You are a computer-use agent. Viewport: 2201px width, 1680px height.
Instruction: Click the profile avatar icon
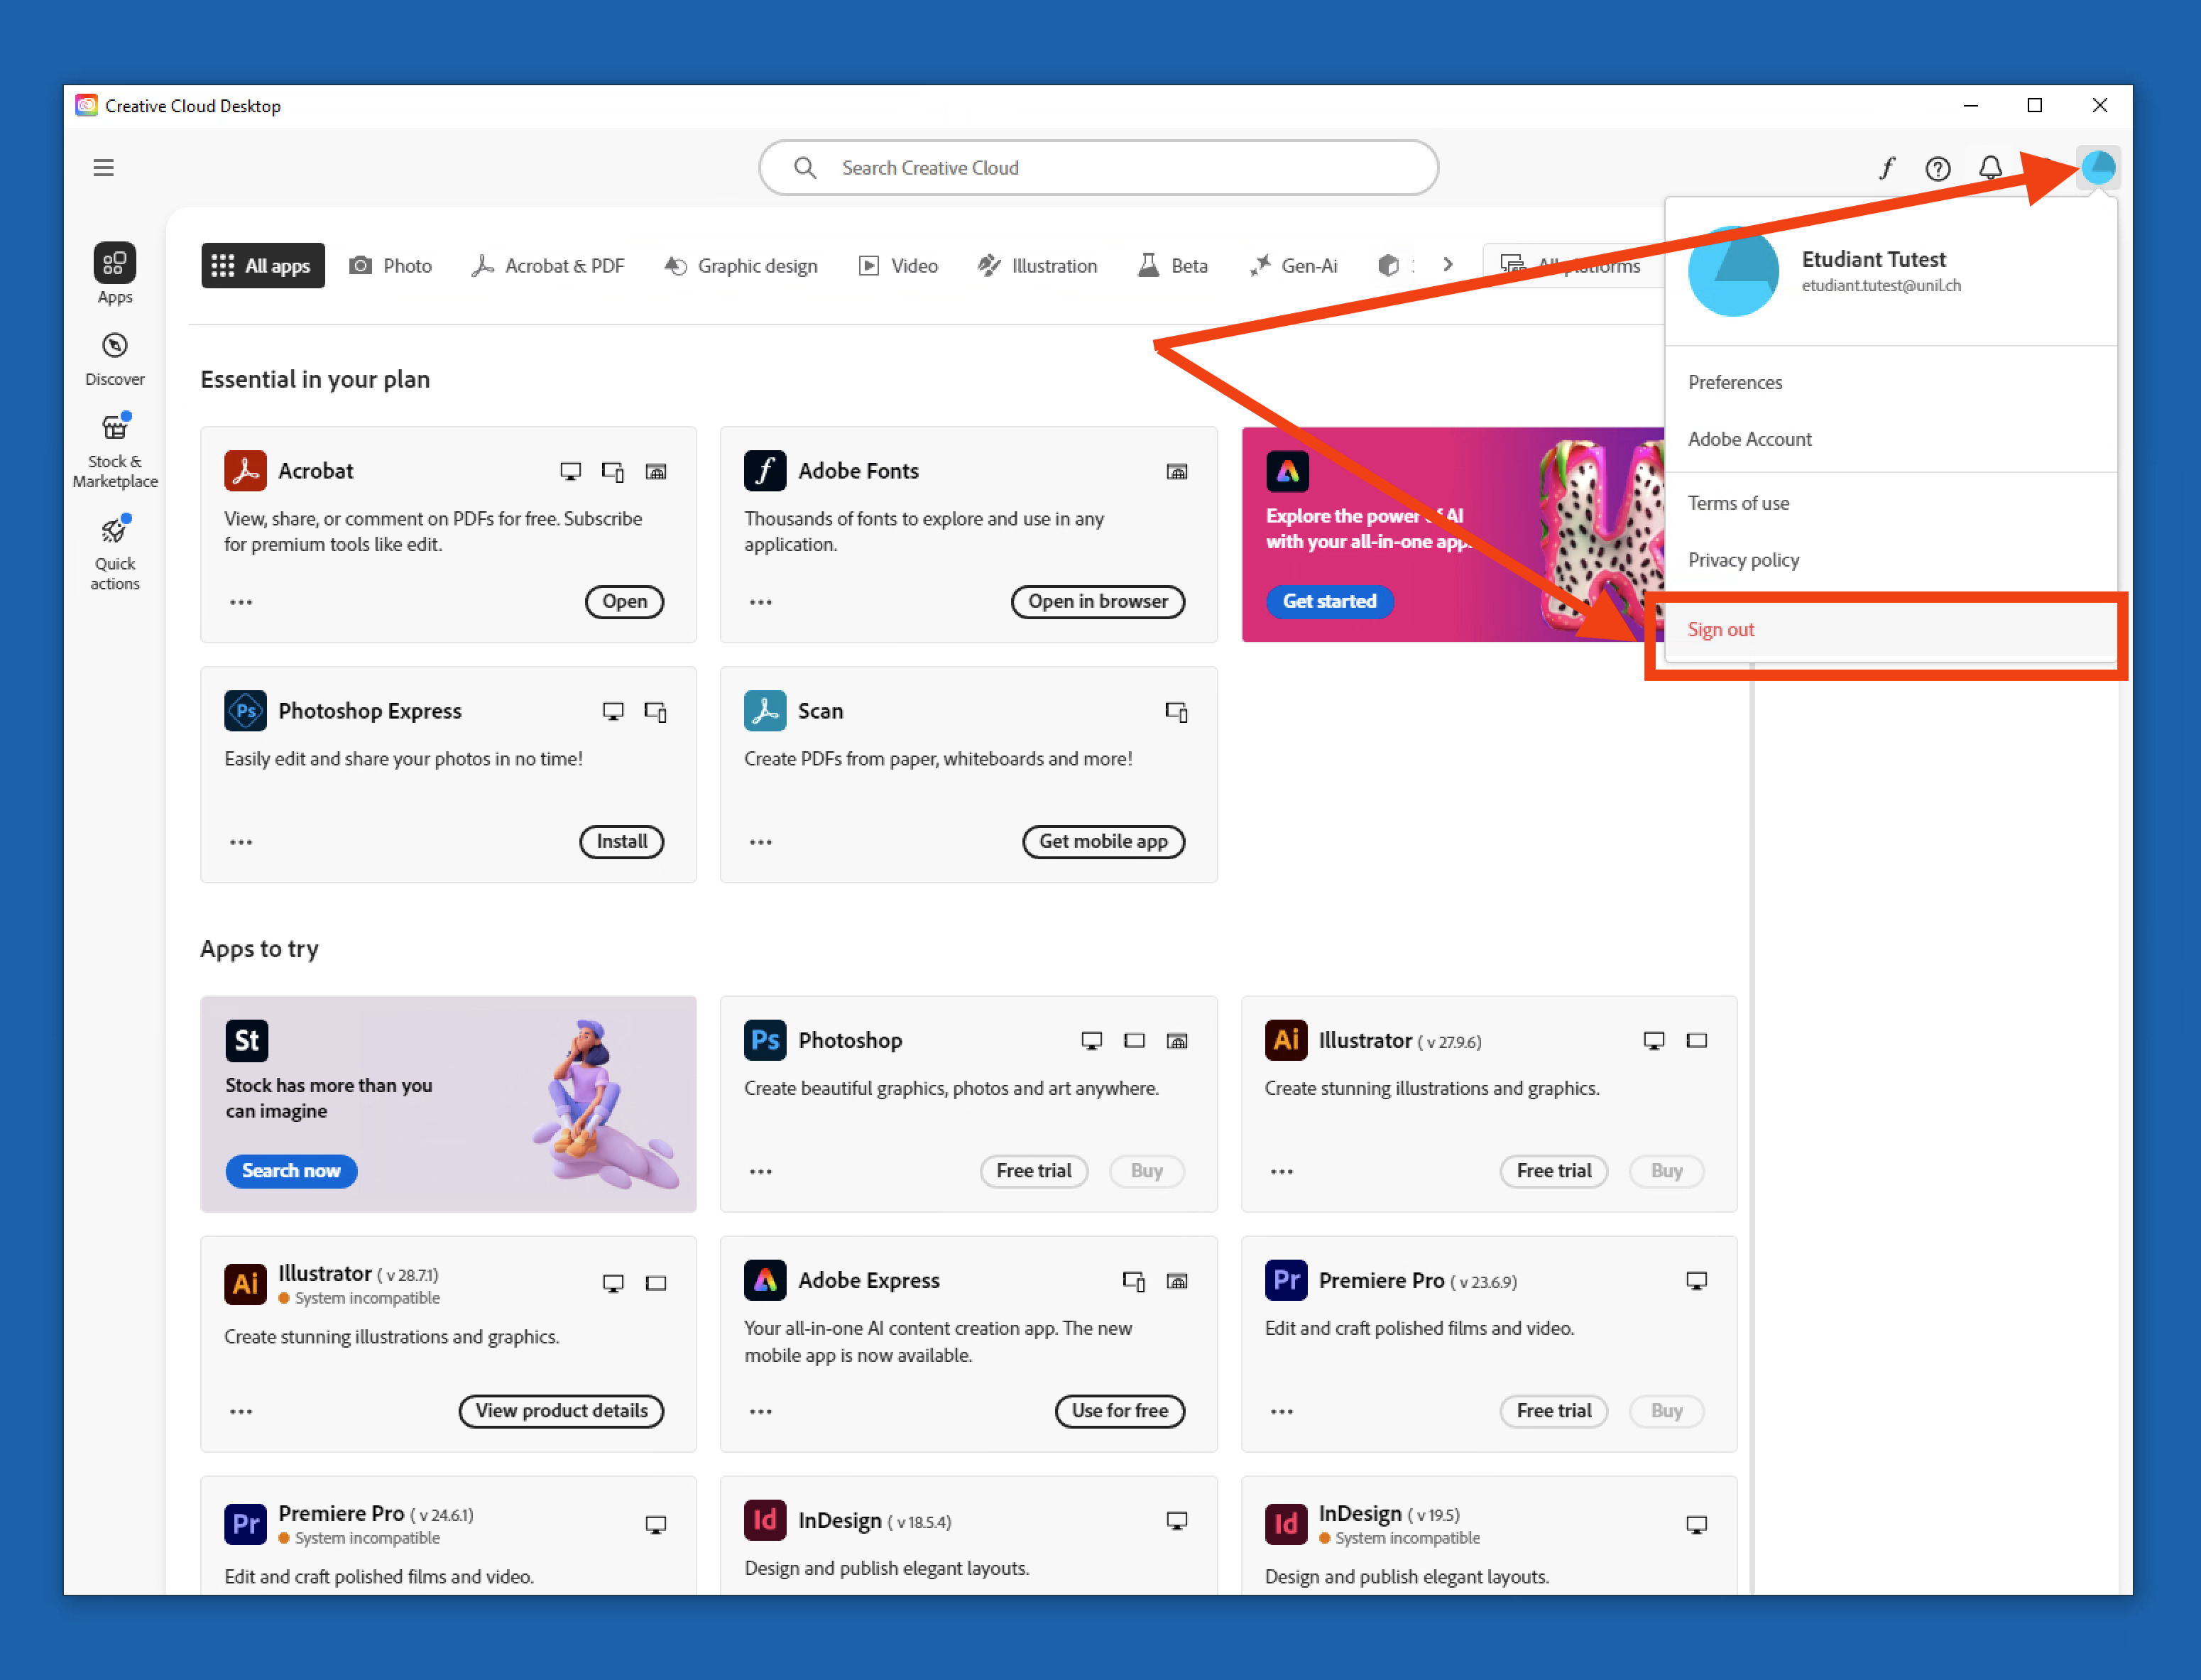pyautogui.click(x=2097, y=167)
